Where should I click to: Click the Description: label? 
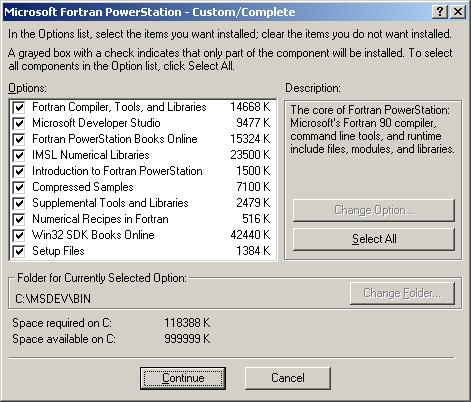click(313, 88)
